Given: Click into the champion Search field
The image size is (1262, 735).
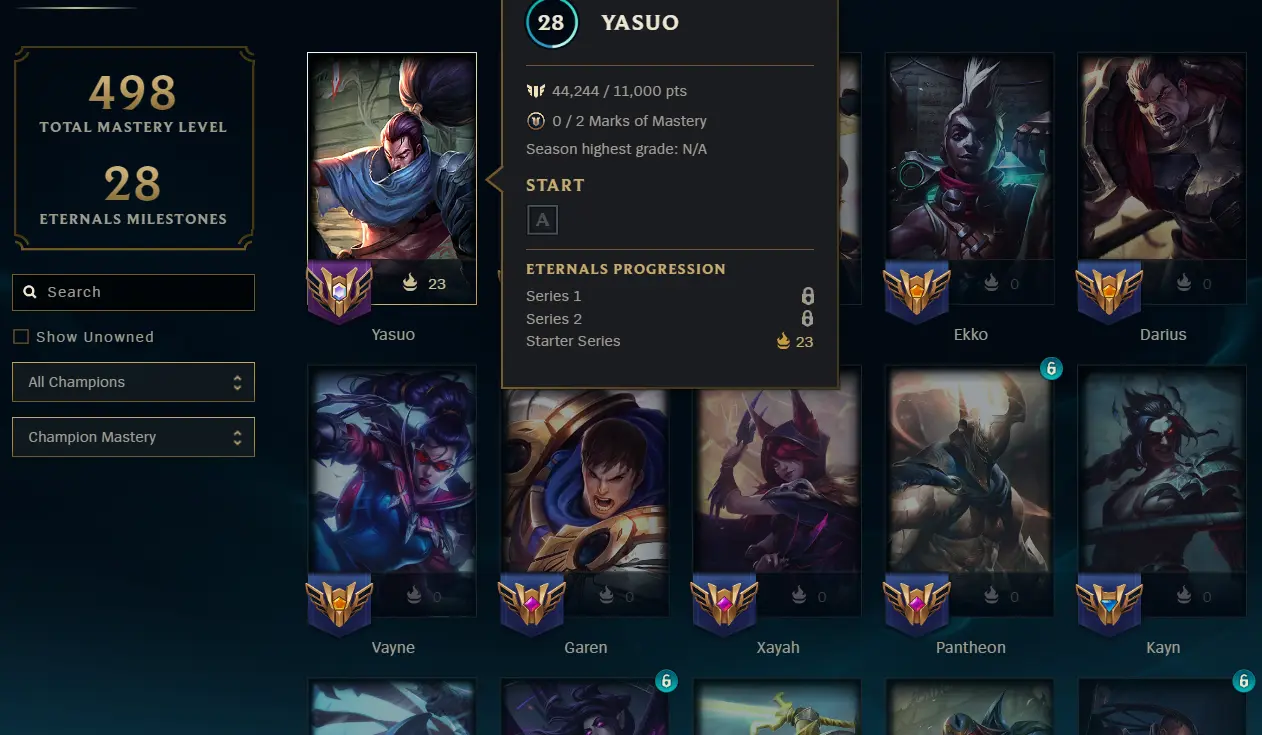Looking at the screenshot, I should (133, 292).
